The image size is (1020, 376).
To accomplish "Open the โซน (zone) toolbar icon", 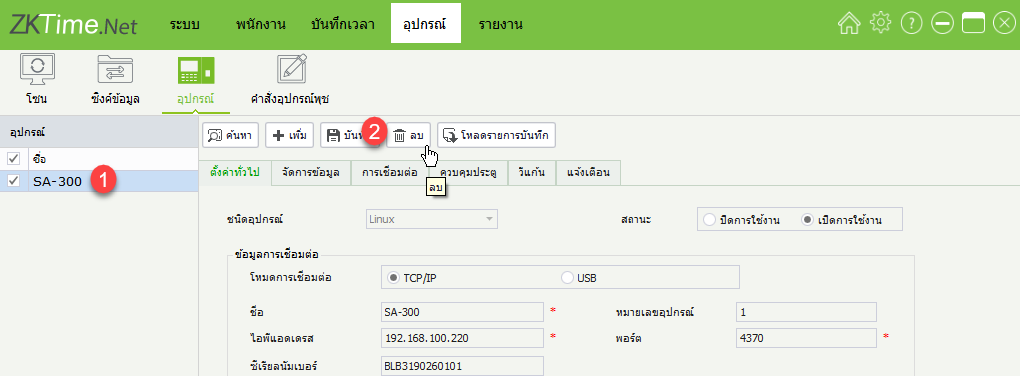I will click(37, 79).
